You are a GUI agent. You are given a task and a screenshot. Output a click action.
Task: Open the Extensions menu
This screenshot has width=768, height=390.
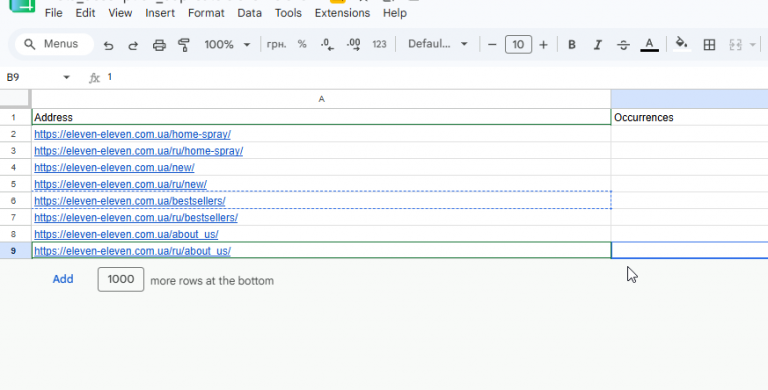coord(342,13)
